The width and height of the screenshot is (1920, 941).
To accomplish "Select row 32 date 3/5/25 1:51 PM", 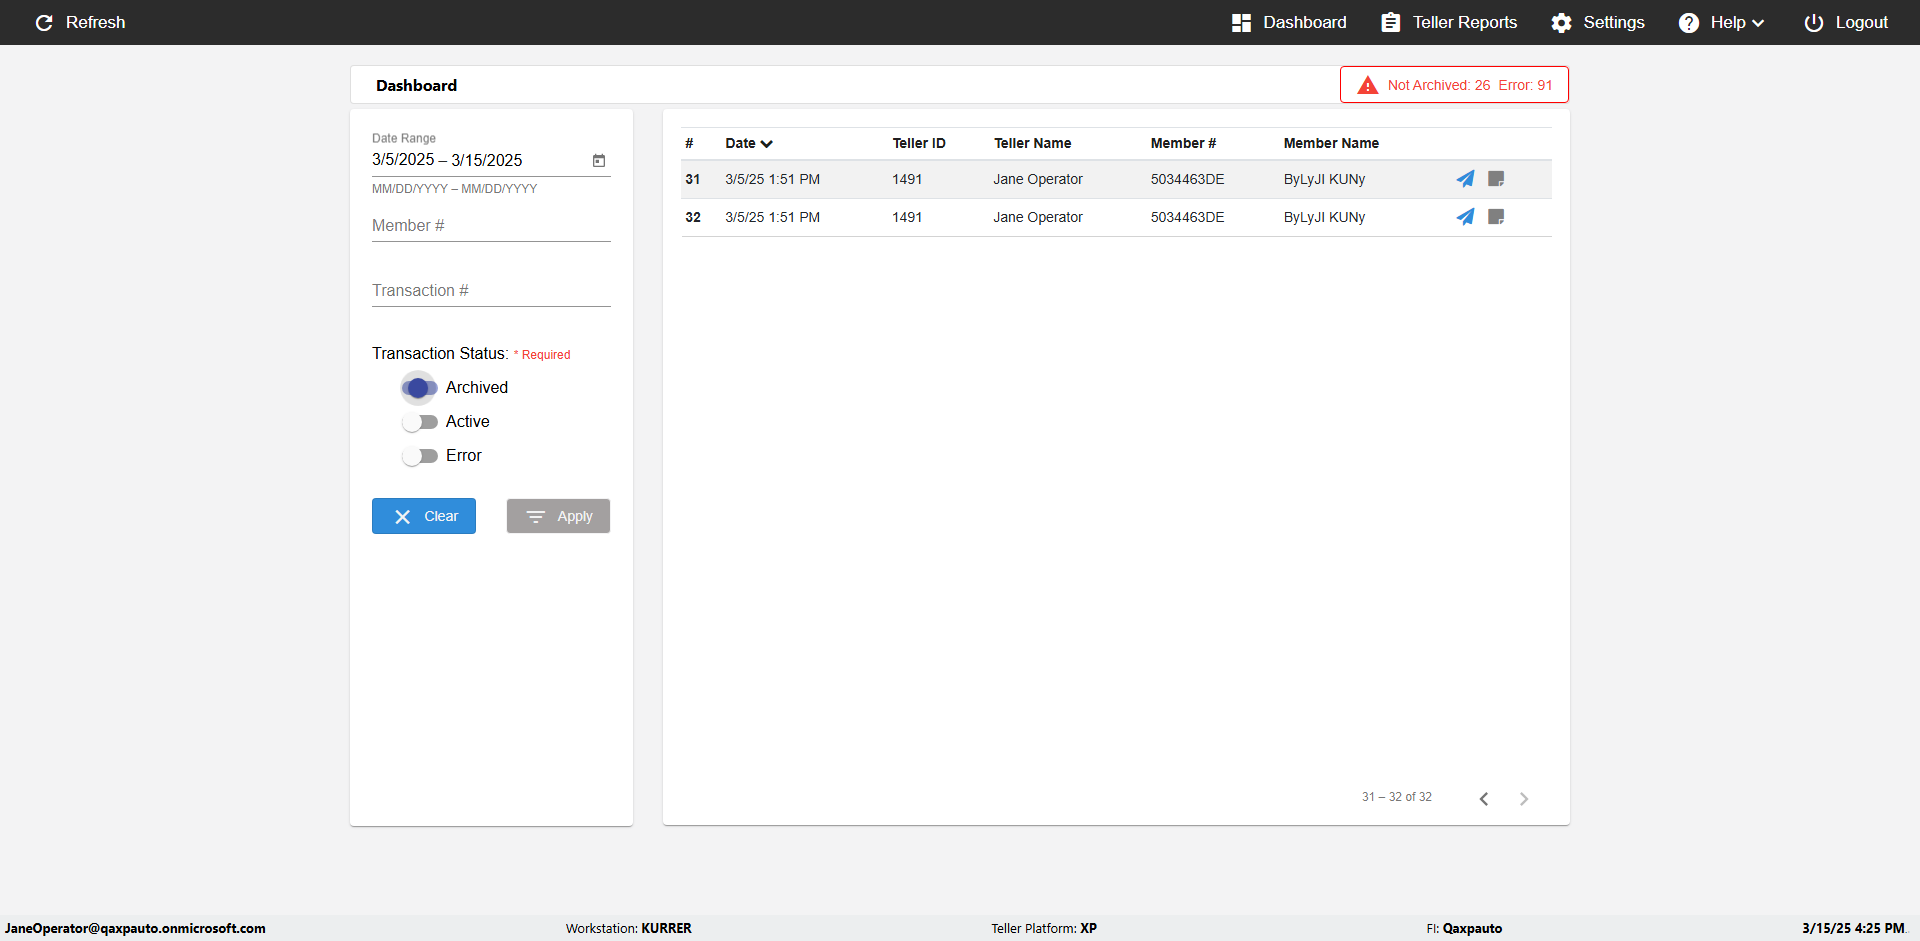I will point(772,217).
